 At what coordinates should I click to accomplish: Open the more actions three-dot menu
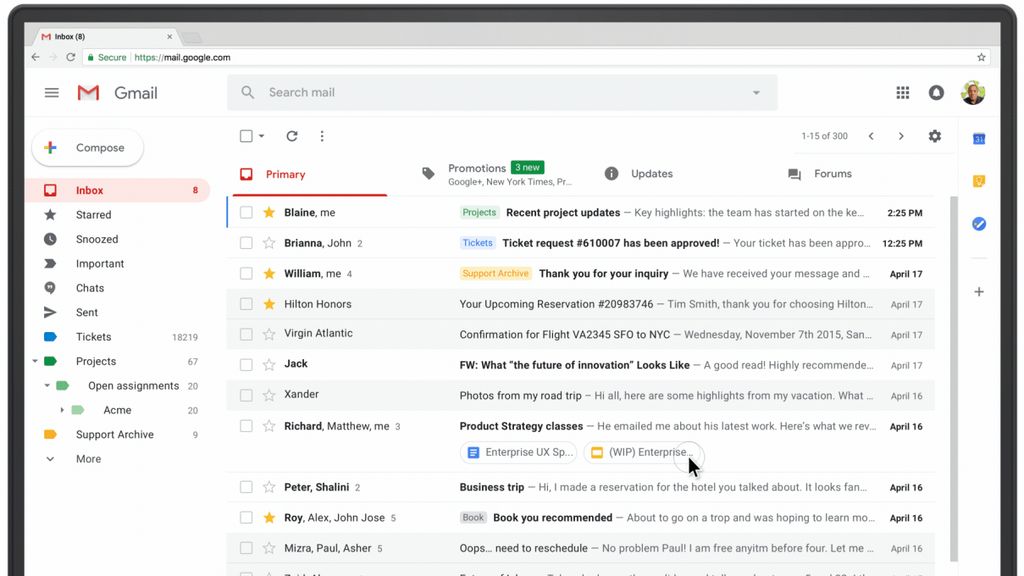click(321, 136)
